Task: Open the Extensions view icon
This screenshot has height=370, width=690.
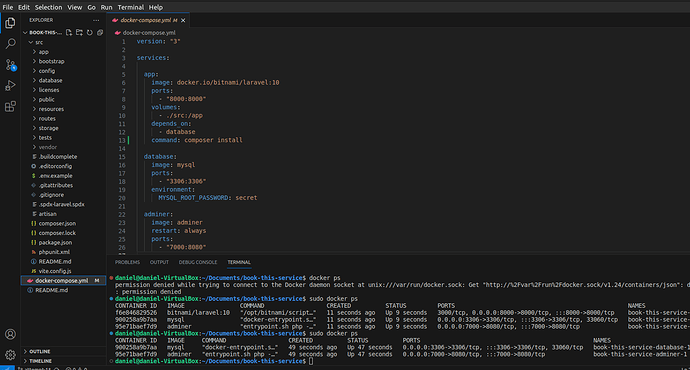Action: 10,106
